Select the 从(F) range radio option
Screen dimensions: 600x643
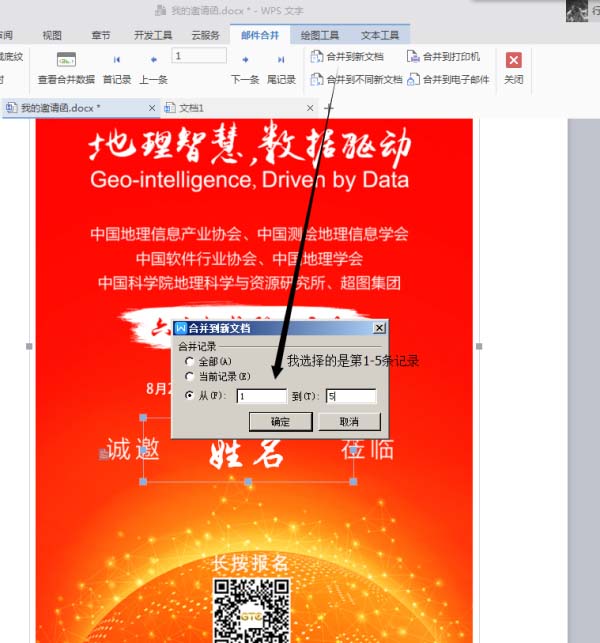189,395
